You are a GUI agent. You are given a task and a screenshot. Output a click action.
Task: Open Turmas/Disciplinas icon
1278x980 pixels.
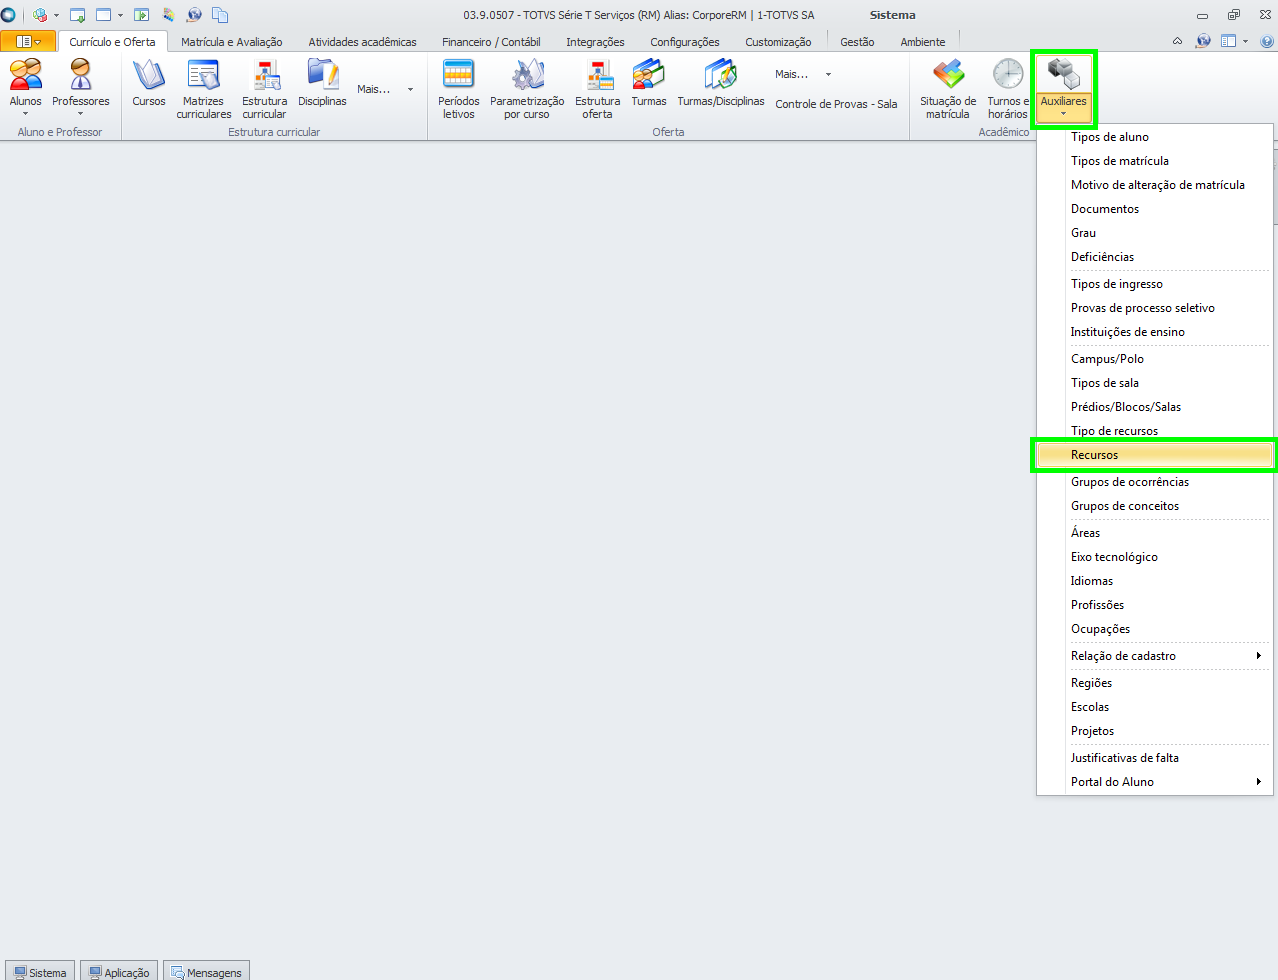tap(721, 83)
